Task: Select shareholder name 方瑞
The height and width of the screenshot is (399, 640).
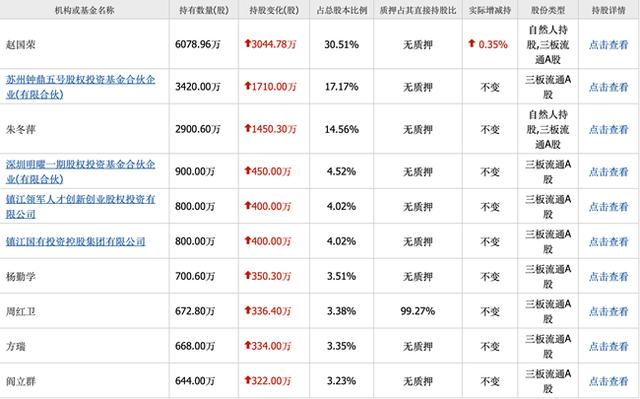Action: pos(16,346)
